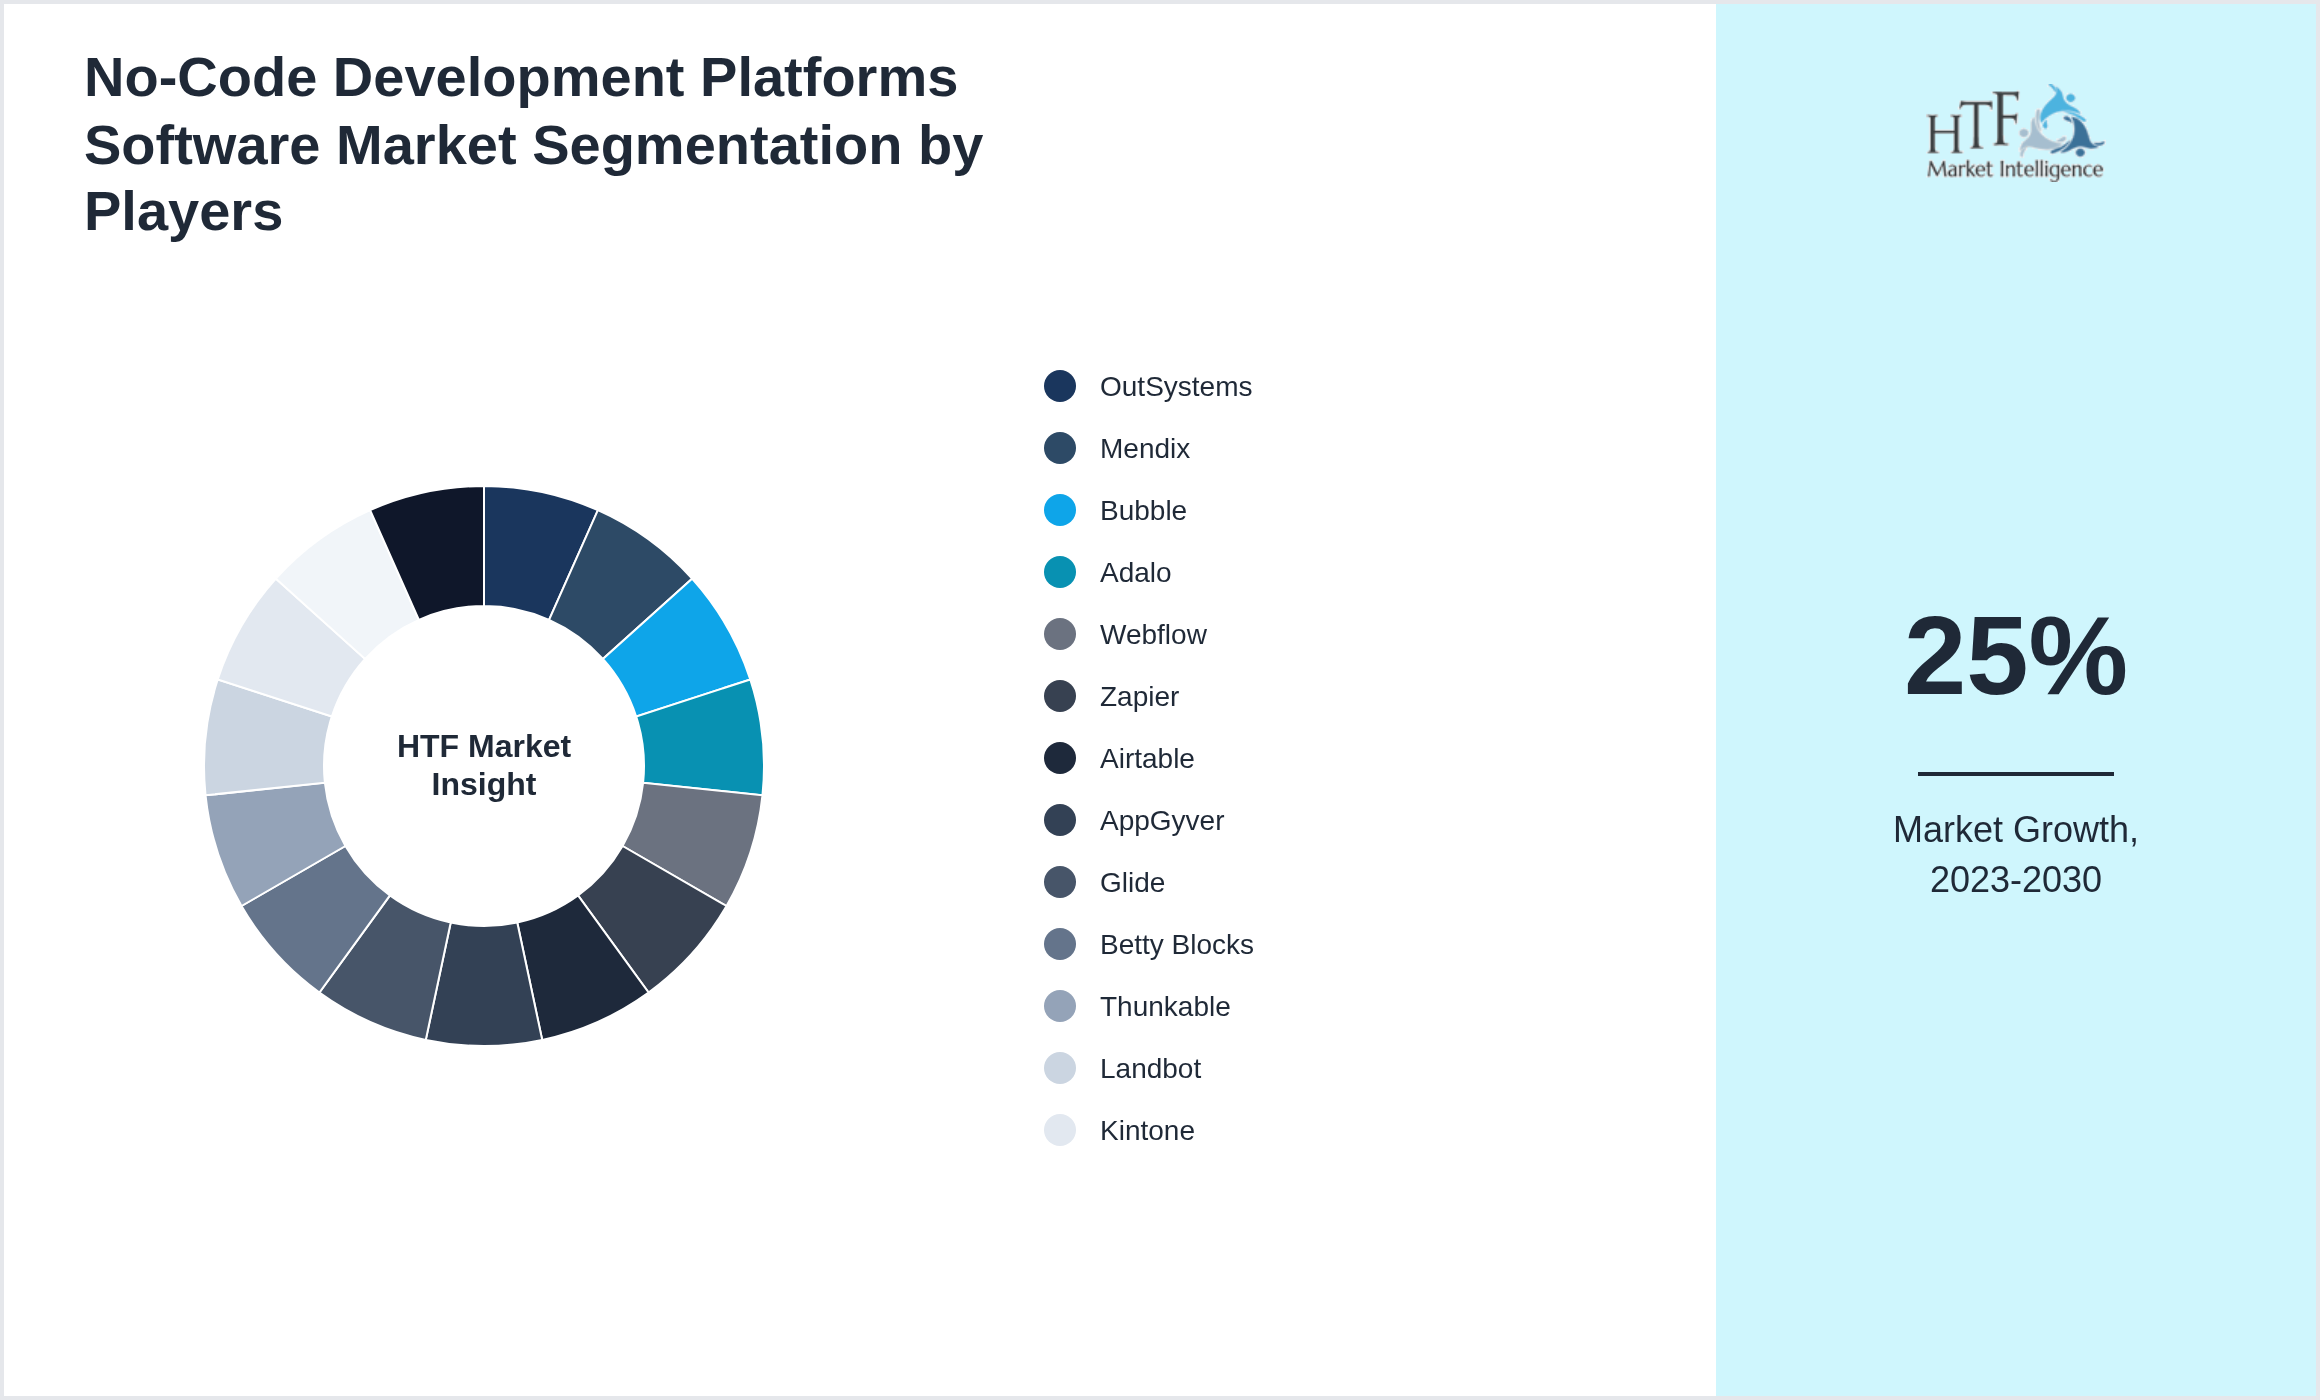The width and height of the screenshot is (2320, 1400).
Task: Select the Zapier legend color dot
Action: pyautogui.click(x=1058, y=697)
